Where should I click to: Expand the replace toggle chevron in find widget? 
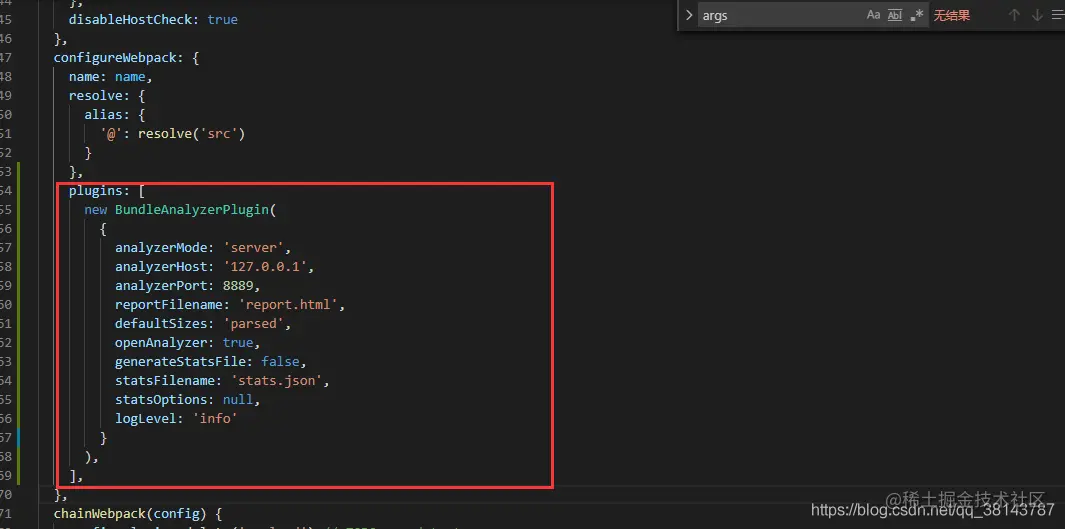point(689,15)
